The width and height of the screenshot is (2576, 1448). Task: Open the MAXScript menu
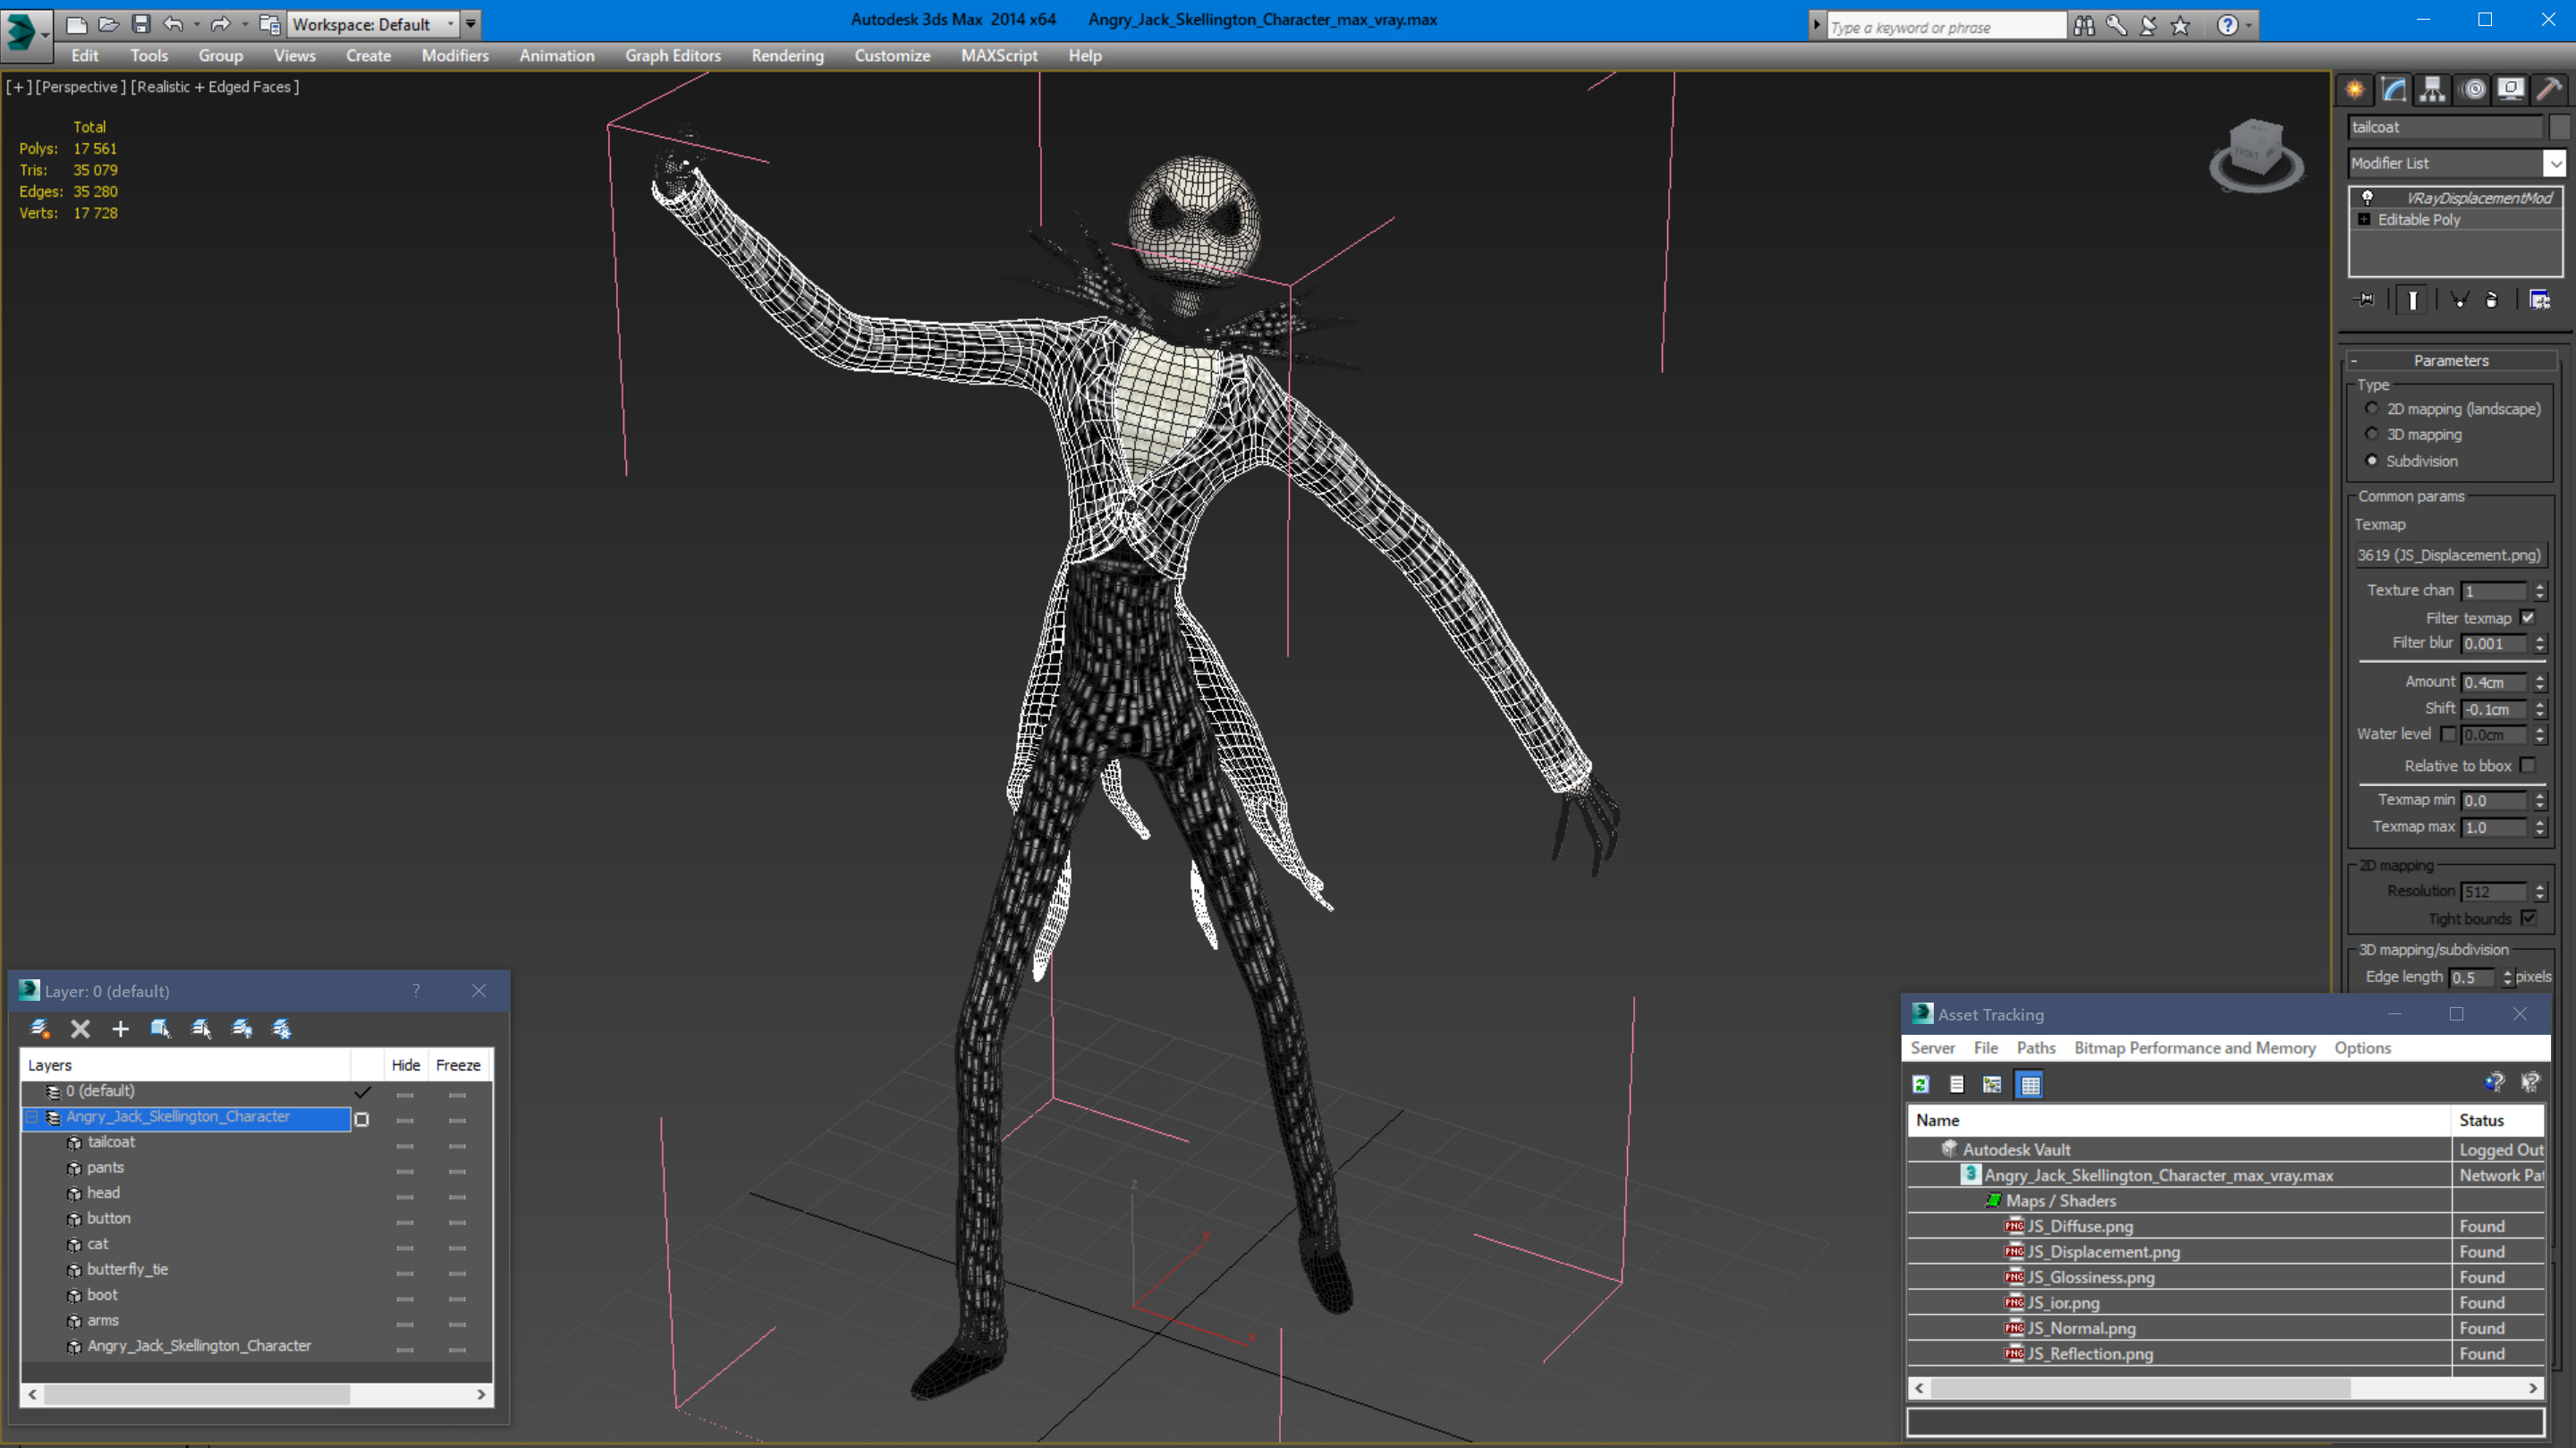(x=999, y=56)
